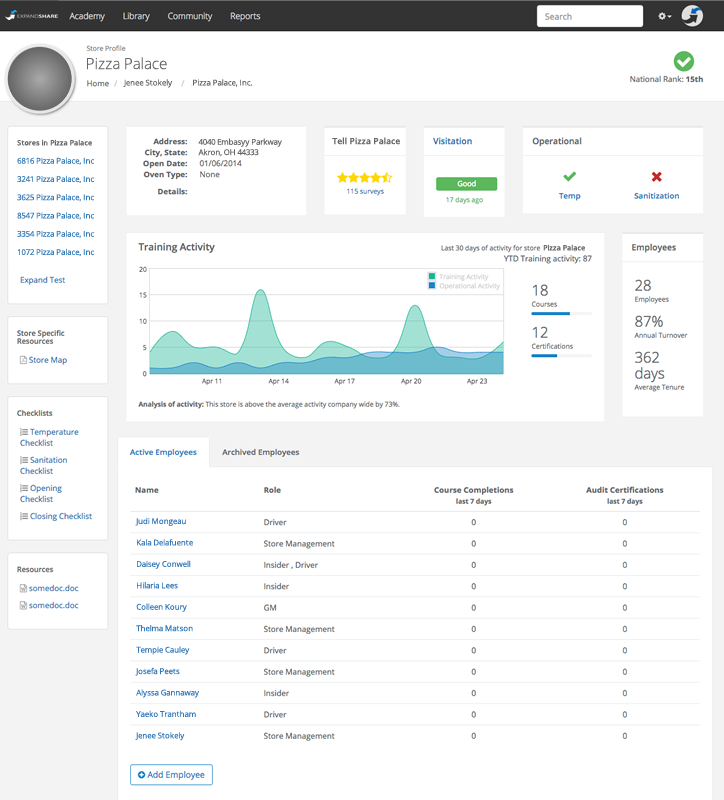Open employee Thelma Matson

[x=164, y=629]
